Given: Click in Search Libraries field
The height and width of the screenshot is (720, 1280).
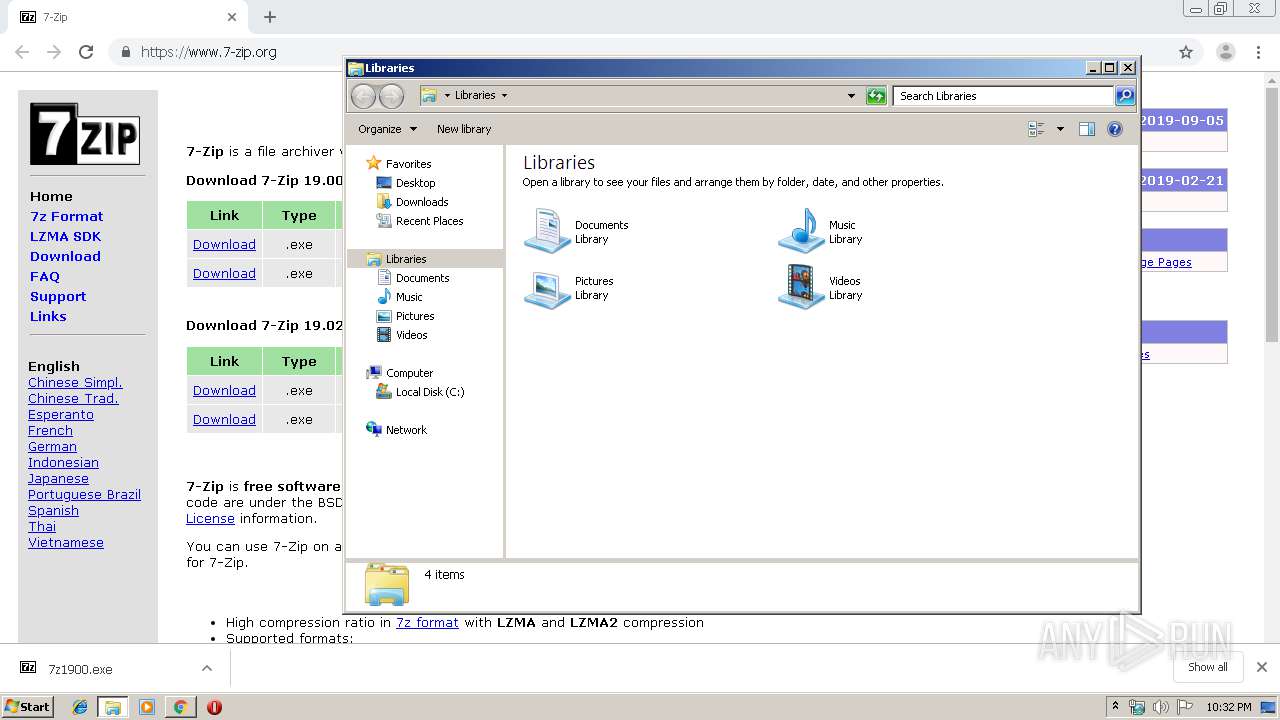Looking at the screenshot, I should pos(1003,96).
